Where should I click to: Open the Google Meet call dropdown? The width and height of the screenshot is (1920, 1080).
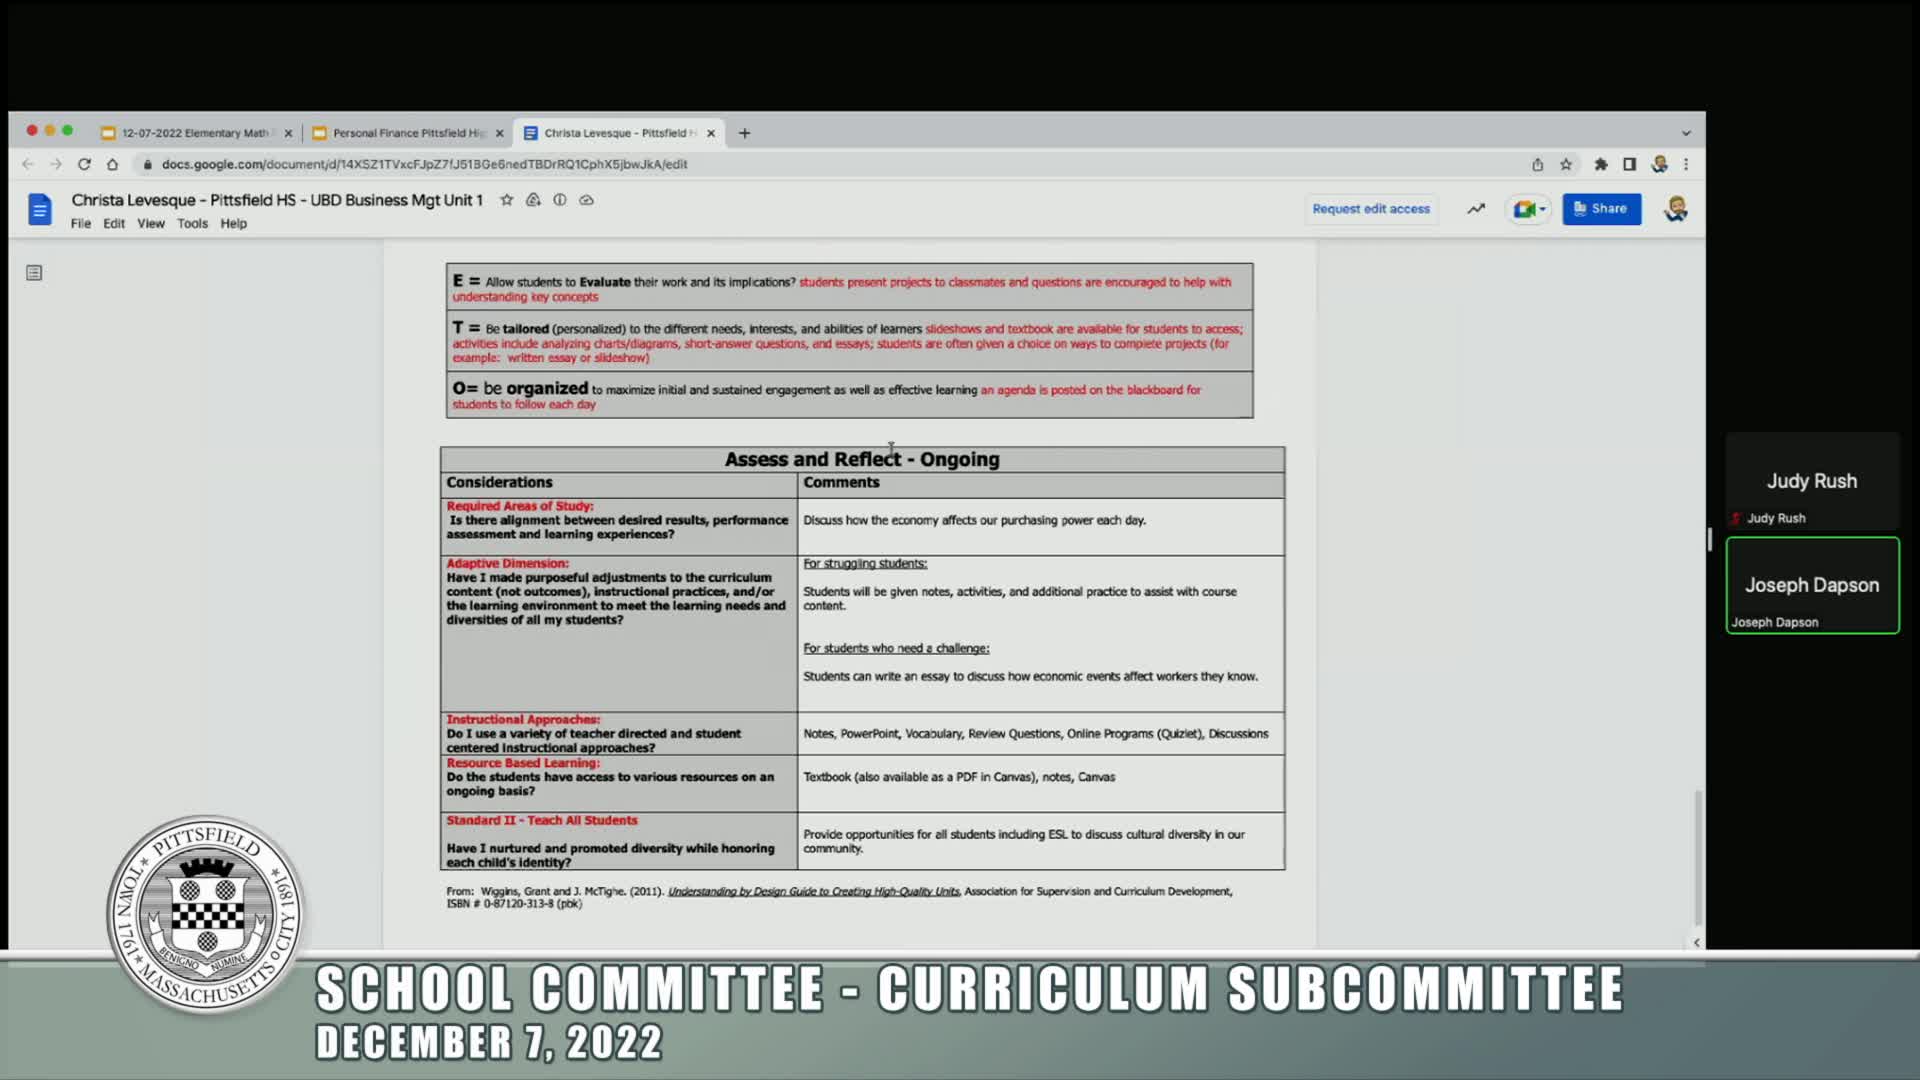coord(1528,209)
